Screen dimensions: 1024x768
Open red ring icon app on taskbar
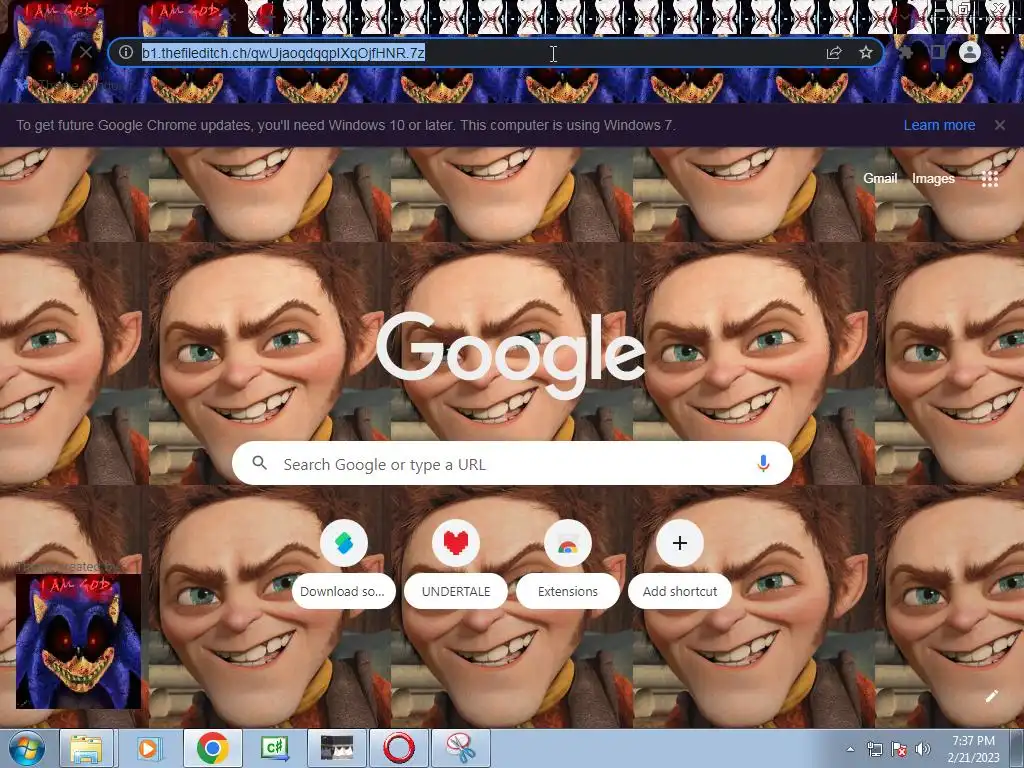pyautogui.click(x=399, y=748)
